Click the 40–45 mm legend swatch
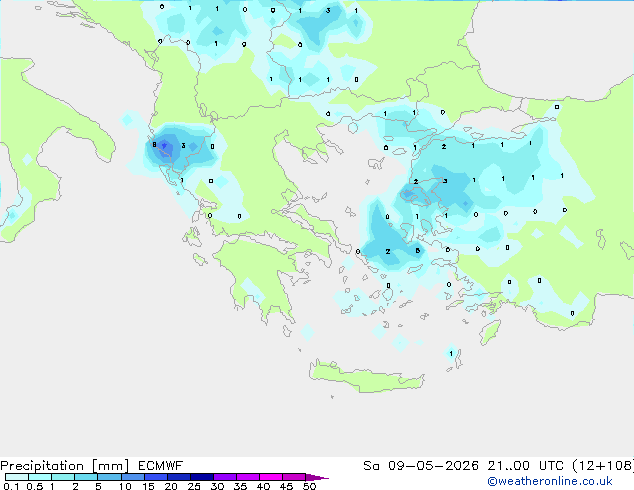Screen dimensions: 634x490 point(271,477)
